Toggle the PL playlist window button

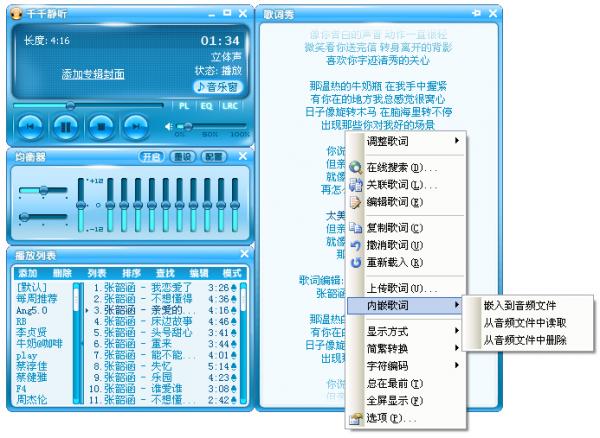point(184,106)
